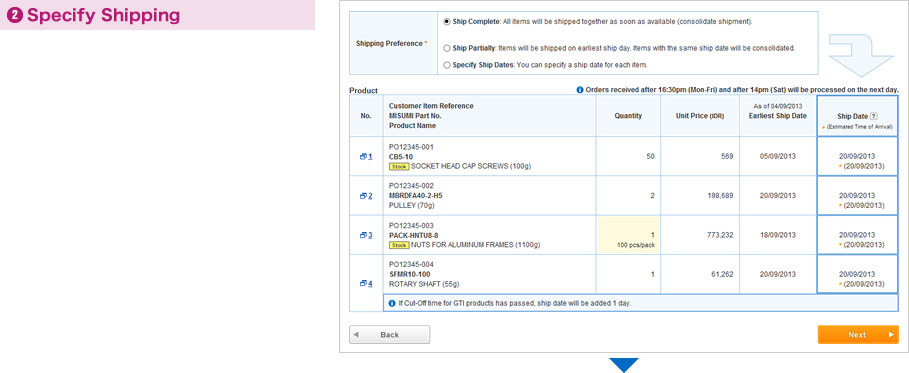Click info icon beside orders received notice
909x373 pixels.
click(580, 90)
